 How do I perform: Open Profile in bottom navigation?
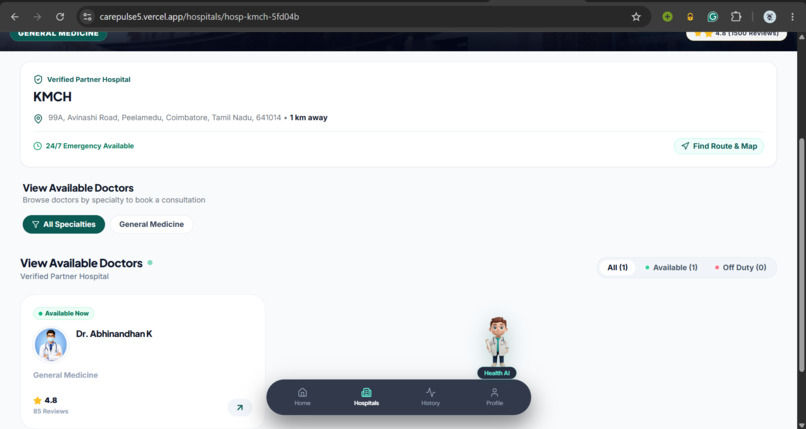[x=494, y=397]
